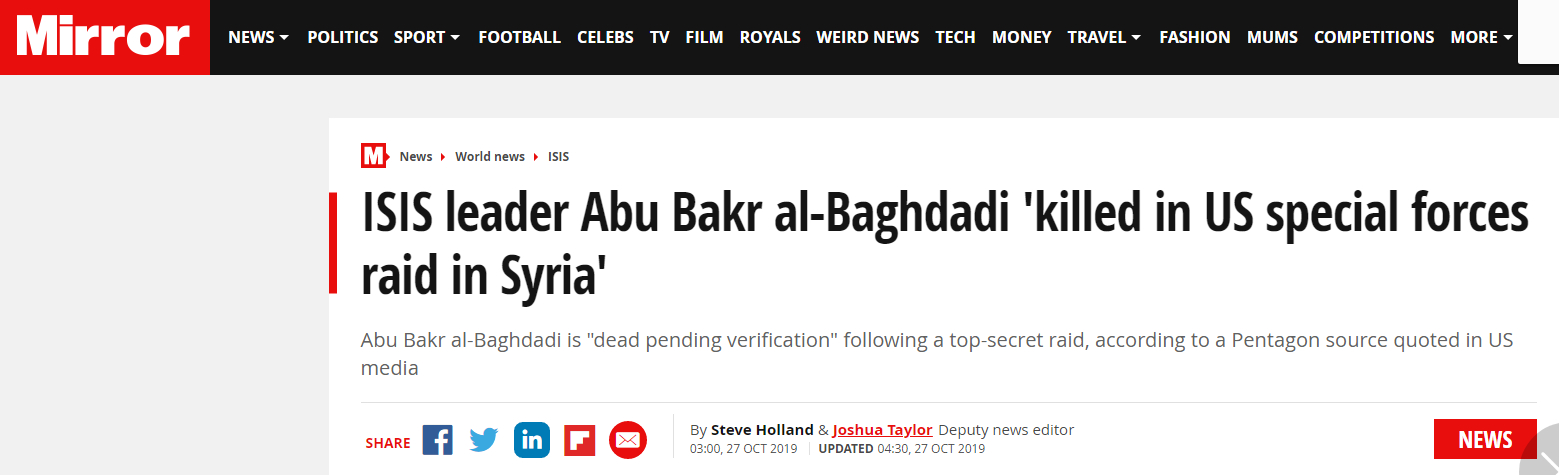Click the ISIS breadcrumb link

[558, 157]
